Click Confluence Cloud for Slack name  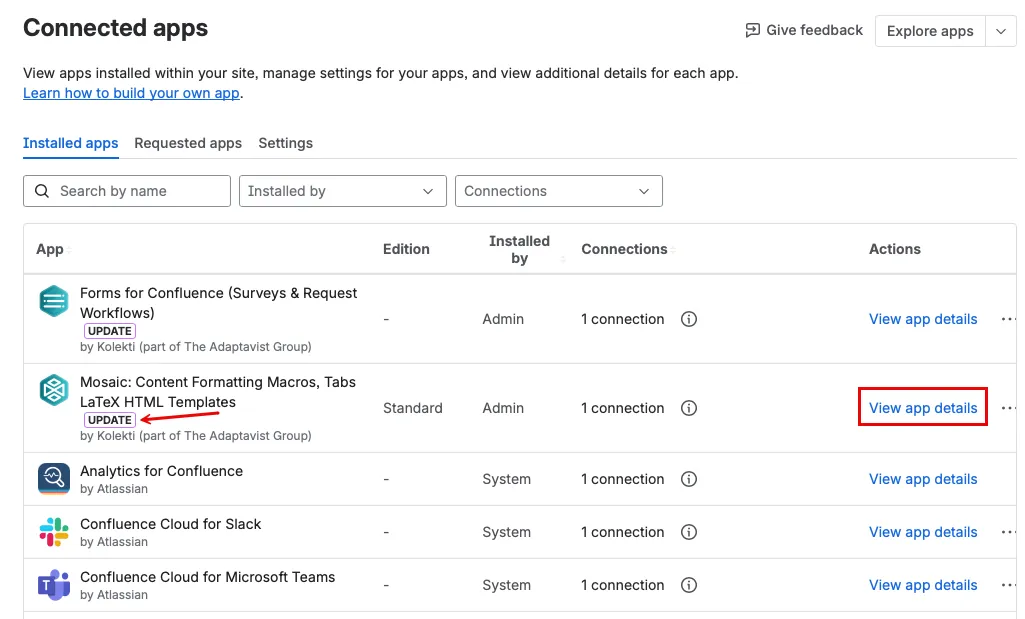coord(171,524)
